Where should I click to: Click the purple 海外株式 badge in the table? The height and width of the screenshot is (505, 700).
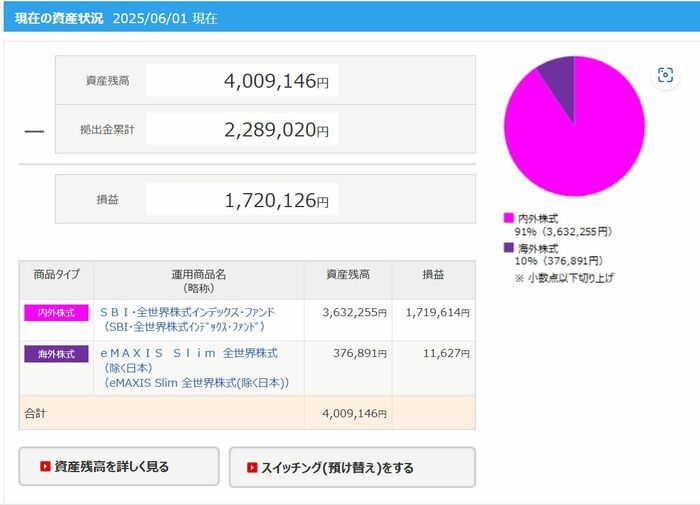(x=56, y=354)
